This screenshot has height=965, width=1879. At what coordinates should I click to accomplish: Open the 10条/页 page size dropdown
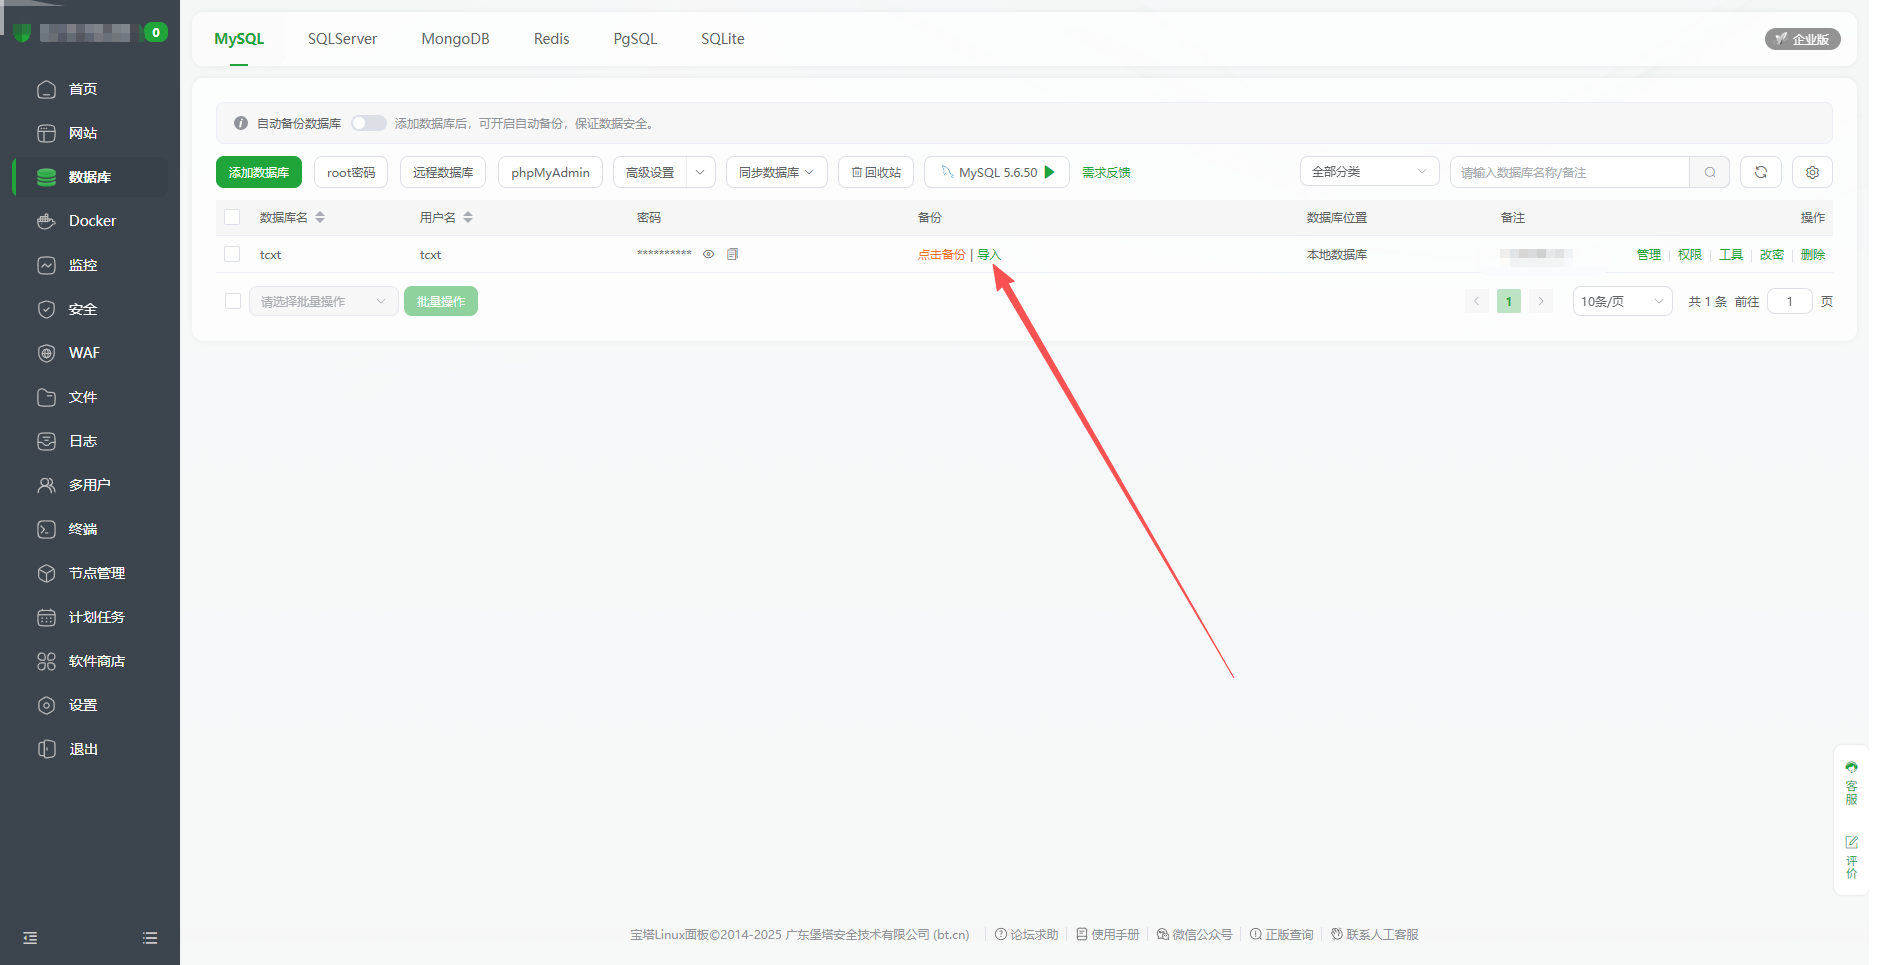click(1621, 301)
